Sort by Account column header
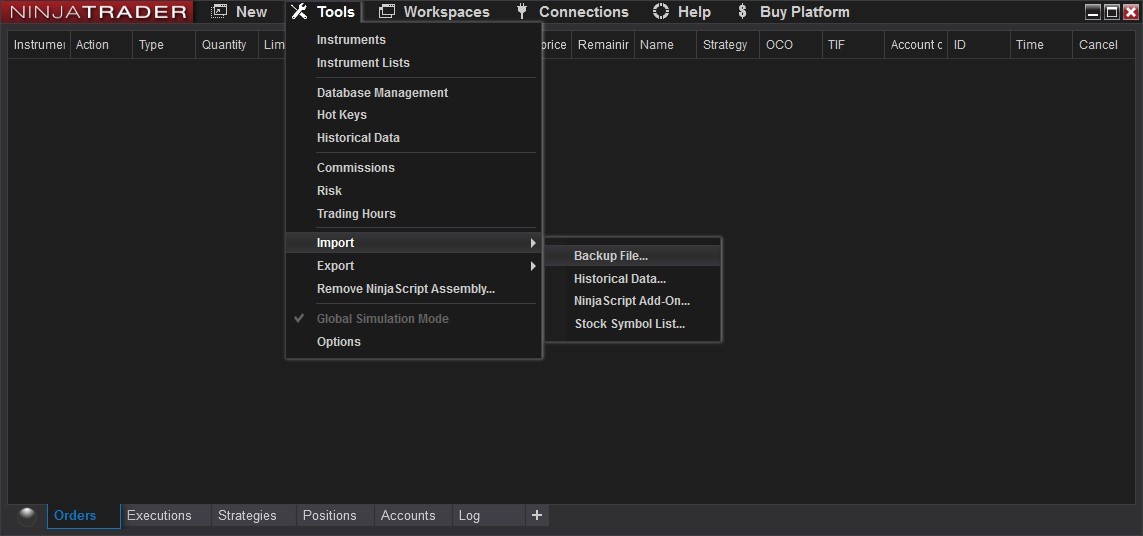Screen dimensions: 1143x536 916,44
